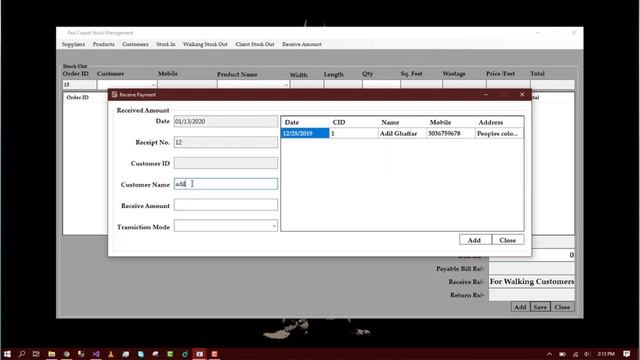Sort by the Date column header

pyautogui.click(x=305, y=122)
